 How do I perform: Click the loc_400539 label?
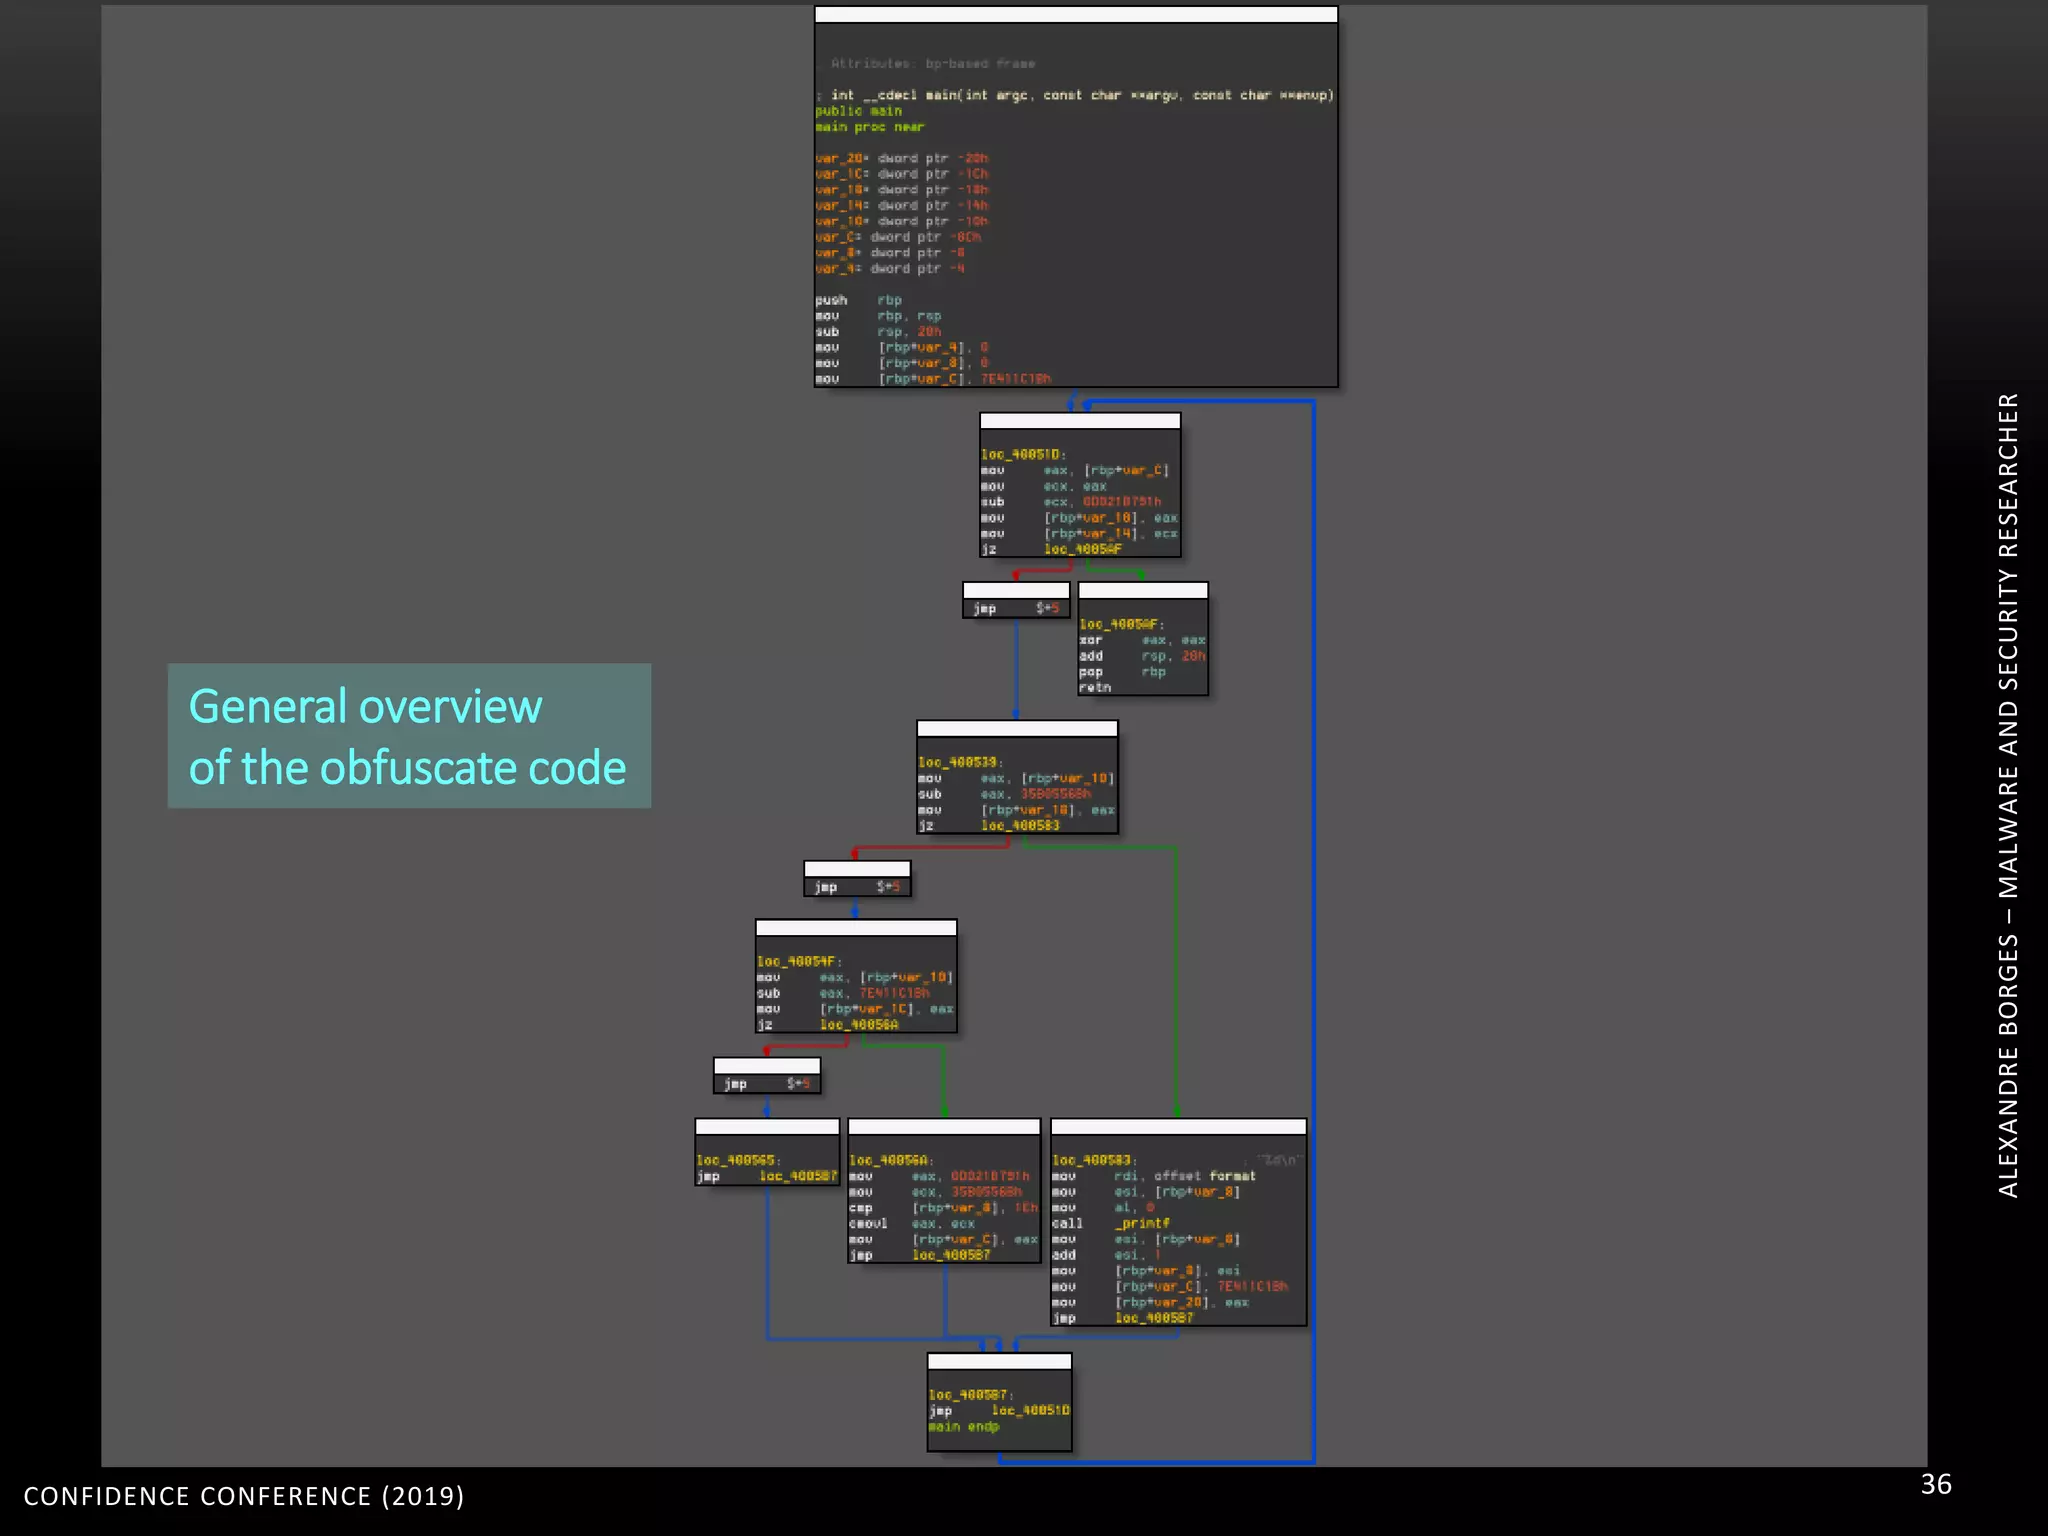pyautogui.click(x=960, y=762)
